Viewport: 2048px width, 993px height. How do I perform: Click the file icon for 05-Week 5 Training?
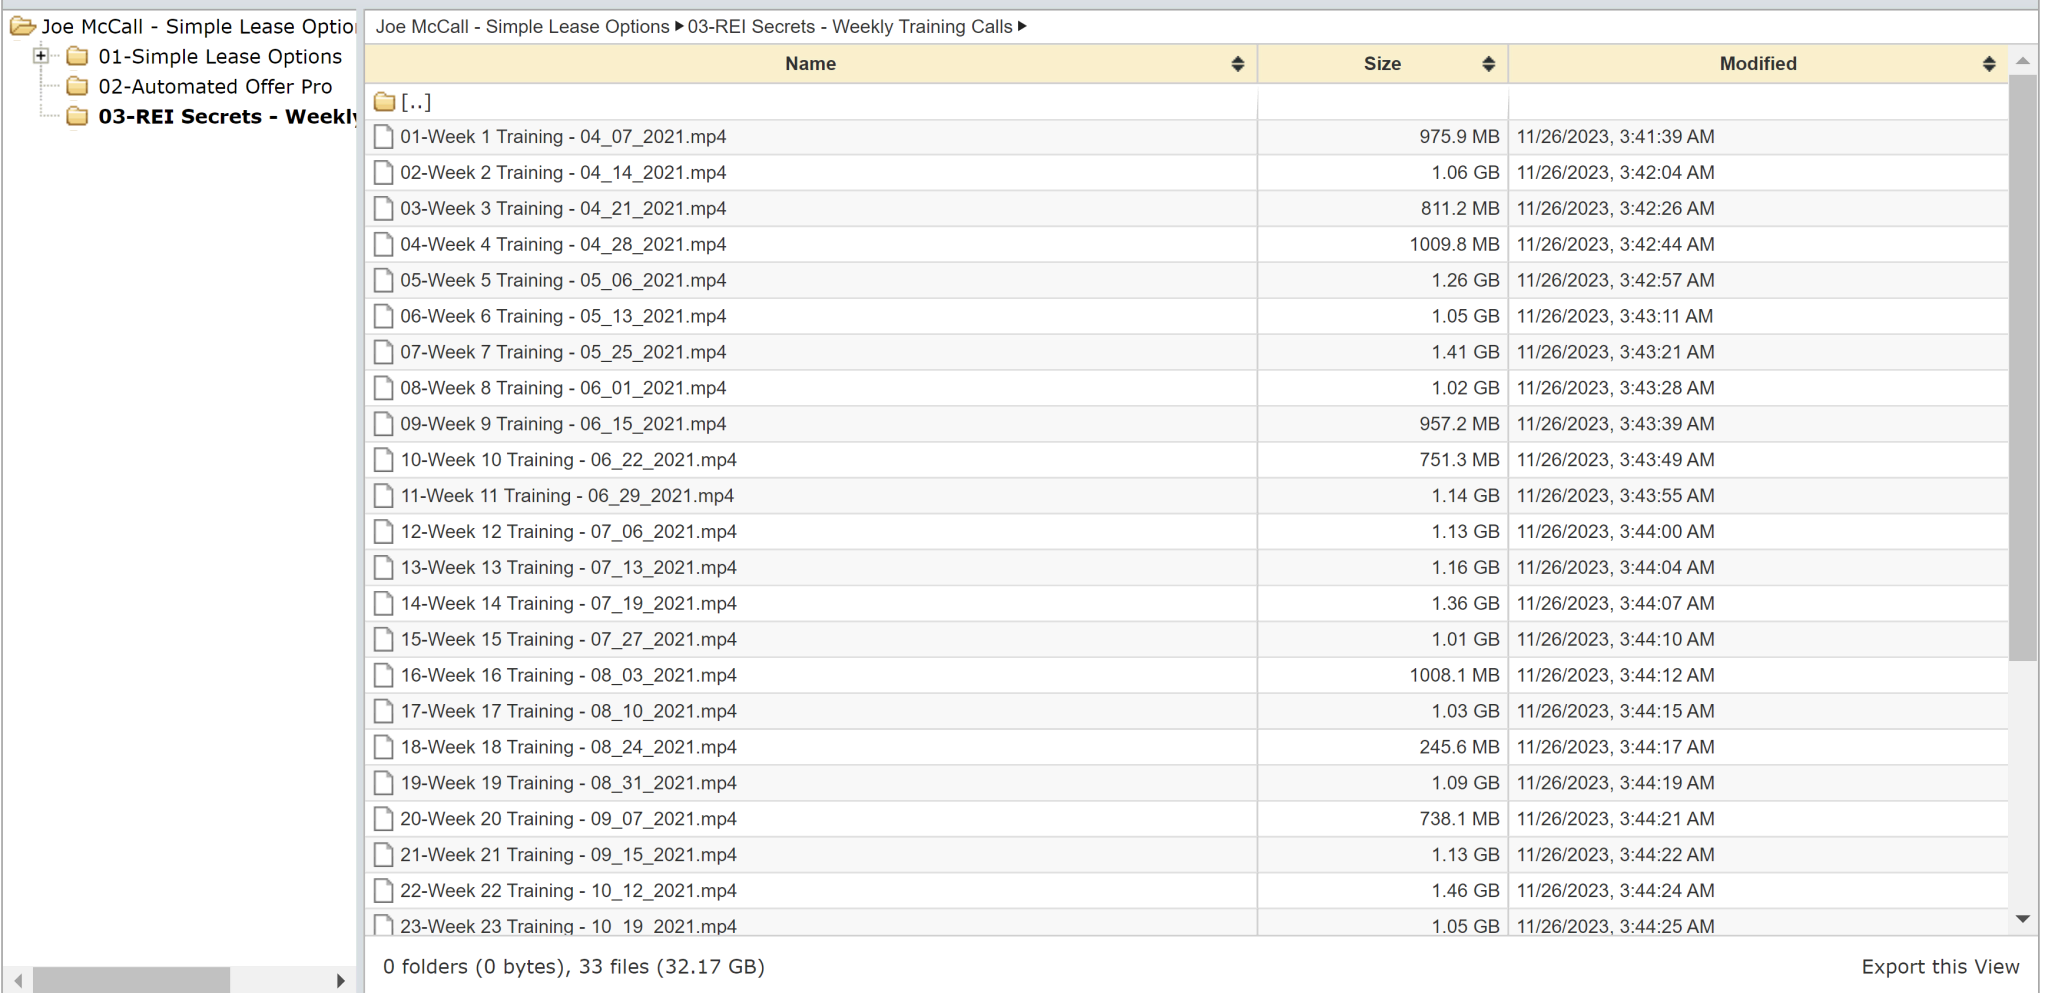[383, 281]
